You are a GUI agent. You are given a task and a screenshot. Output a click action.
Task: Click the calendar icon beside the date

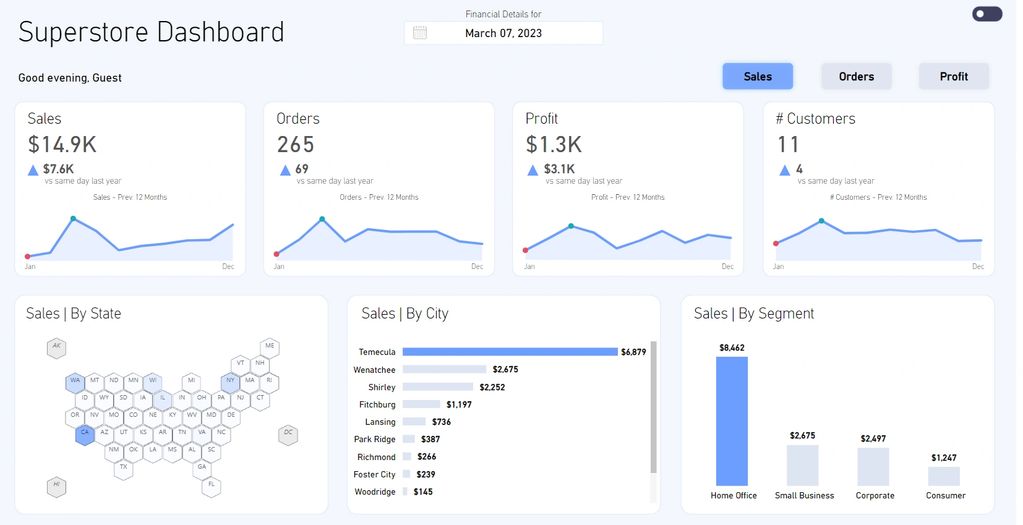420,33
